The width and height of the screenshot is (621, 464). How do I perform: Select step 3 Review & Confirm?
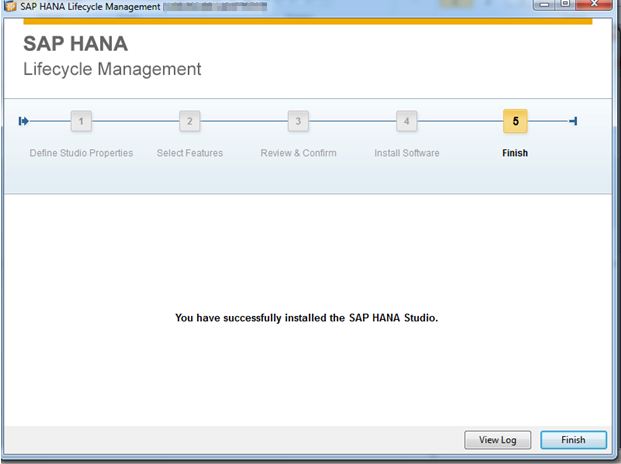298,121
